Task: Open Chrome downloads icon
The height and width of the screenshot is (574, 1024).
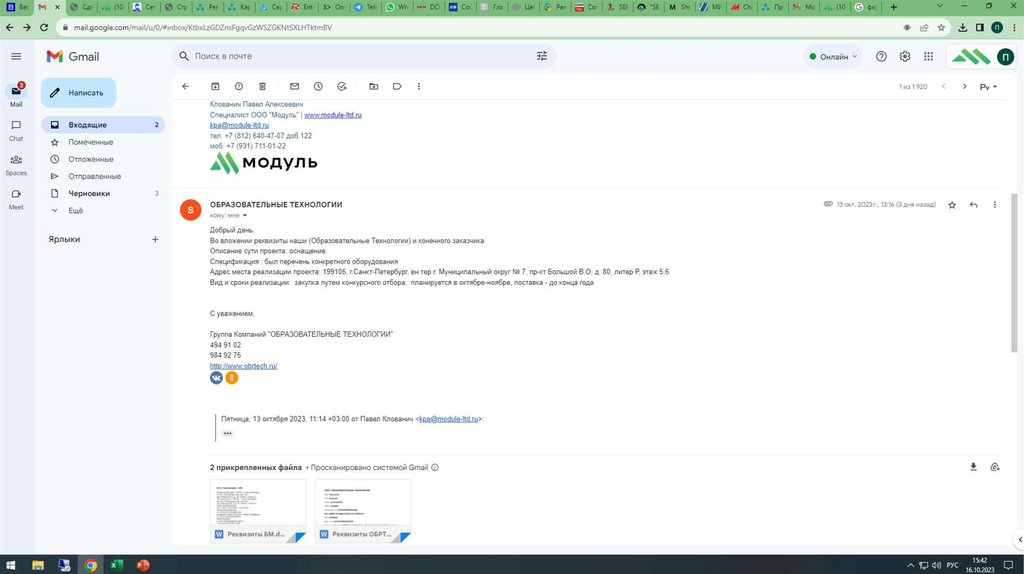Action: pyautogui.click(x=963, y=27)
